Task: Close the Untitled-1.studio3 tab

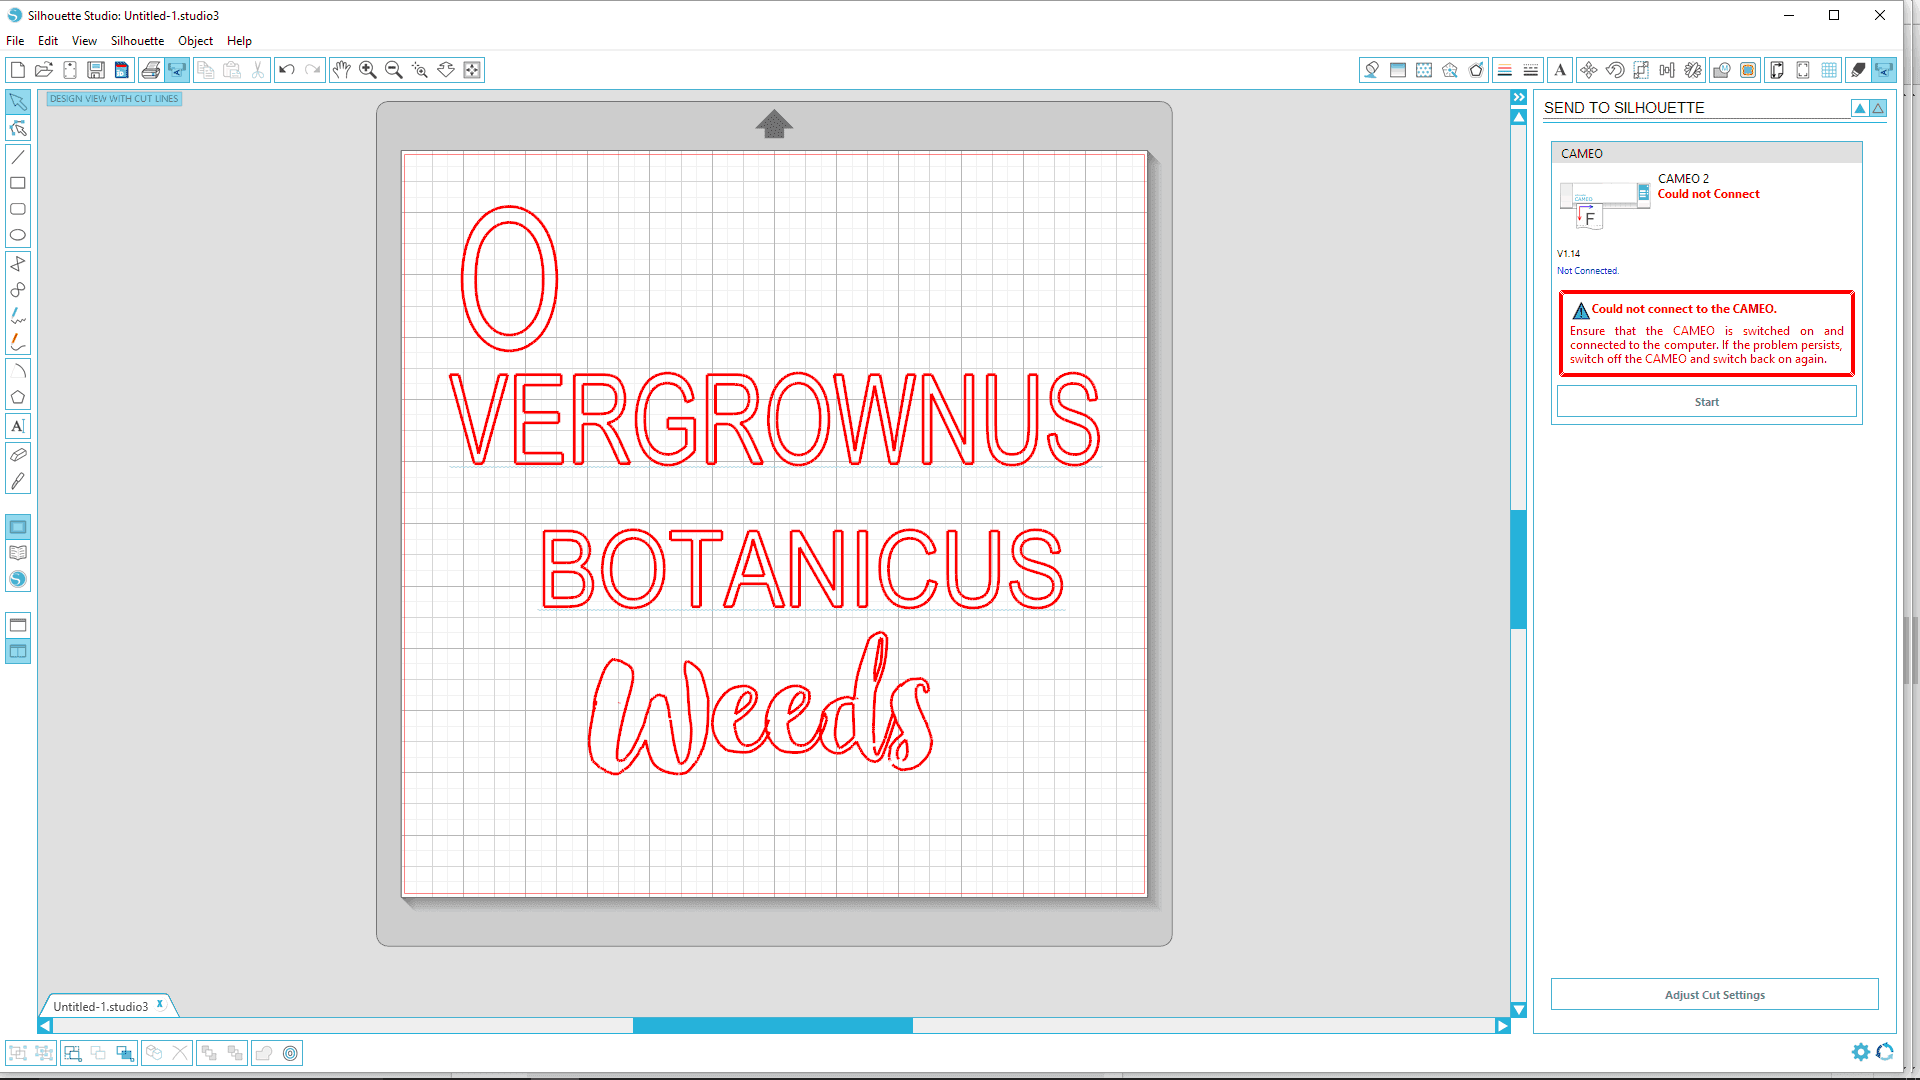Action: coord(159,1004)
